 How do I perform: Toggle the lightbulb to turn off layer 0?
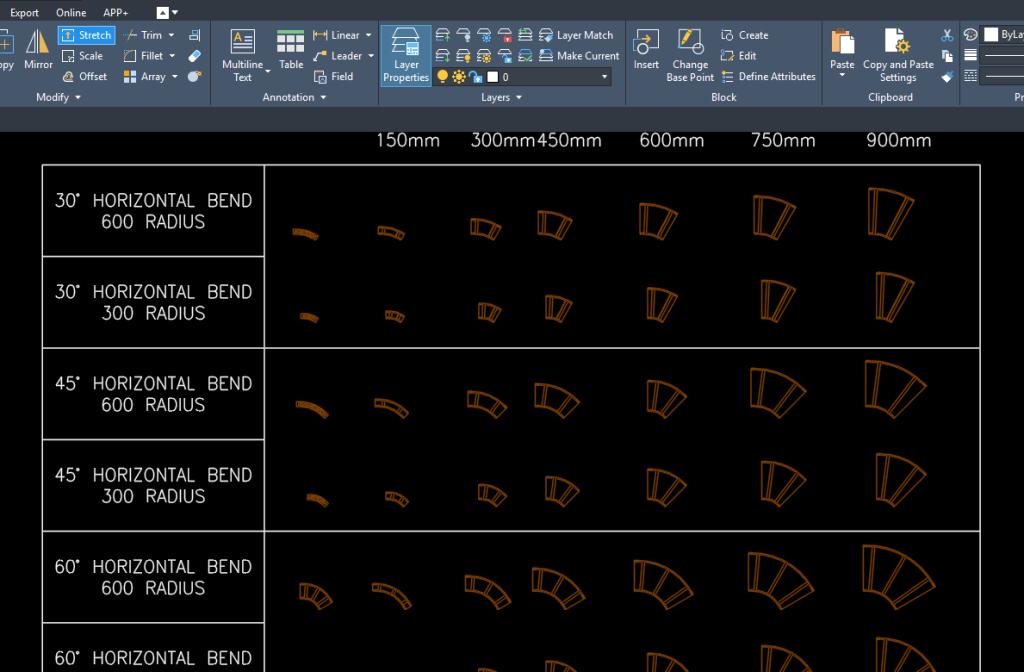pos(443,76)
